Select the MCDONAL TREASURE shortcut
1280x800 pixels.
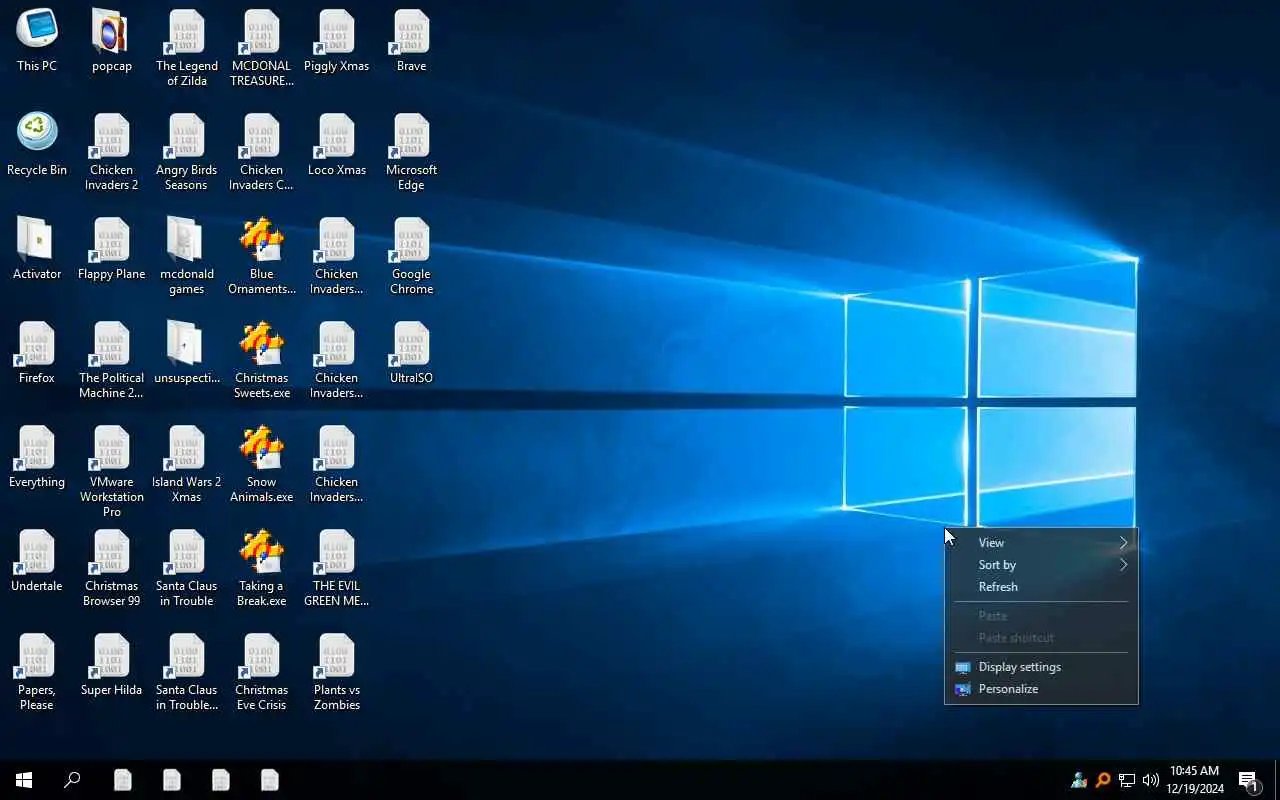click(x=262, y=48)
